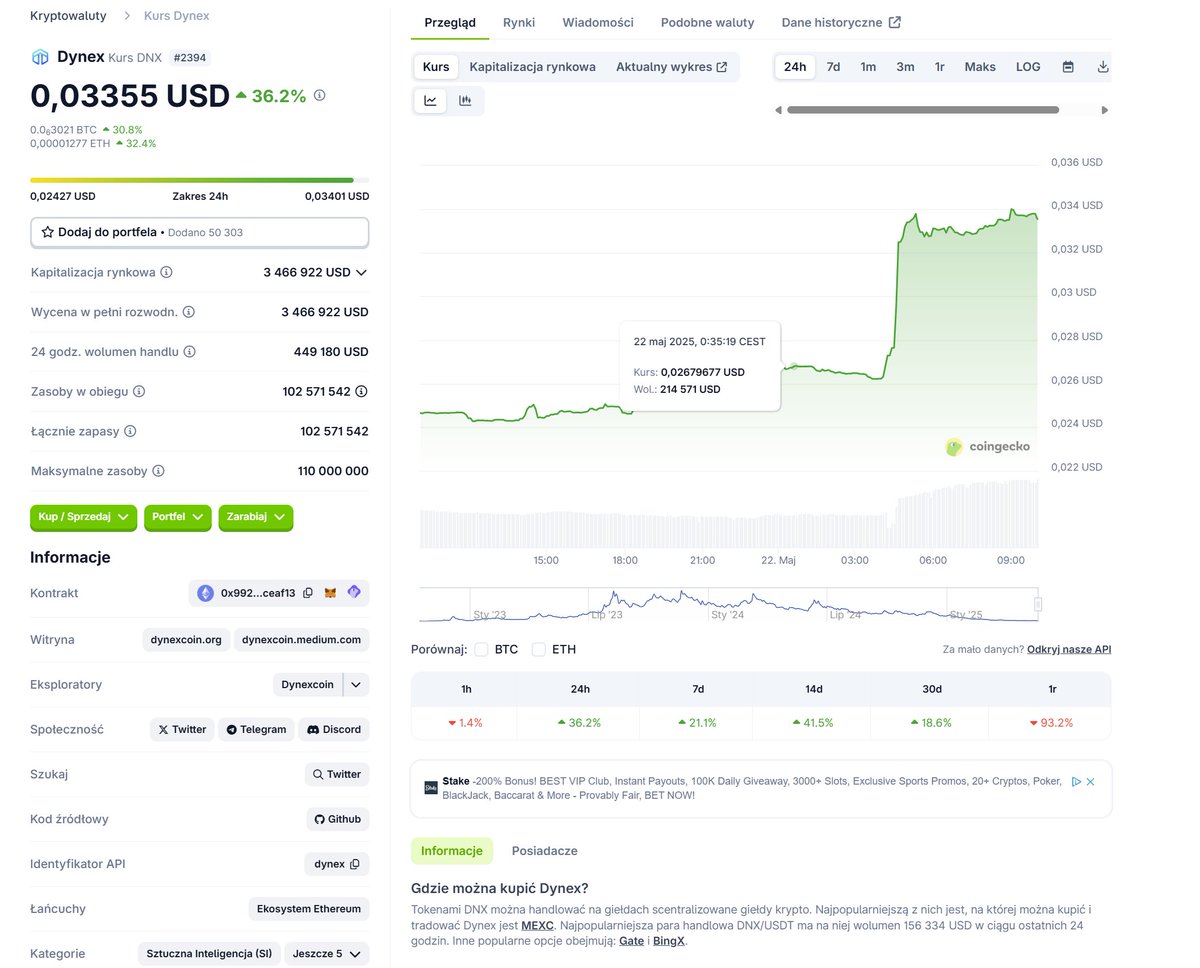The height and width of the screenshot is (968, 1200).
Task: Open the Aktualny wykres external link
Action: [671, 67]
